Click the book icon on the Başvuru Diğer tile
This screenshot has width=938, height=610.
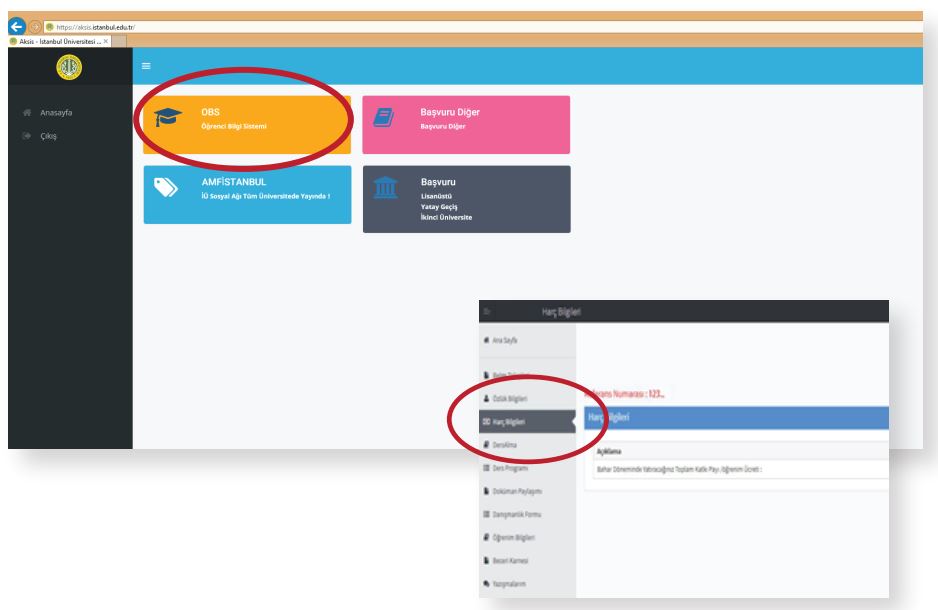click(384, 117)
